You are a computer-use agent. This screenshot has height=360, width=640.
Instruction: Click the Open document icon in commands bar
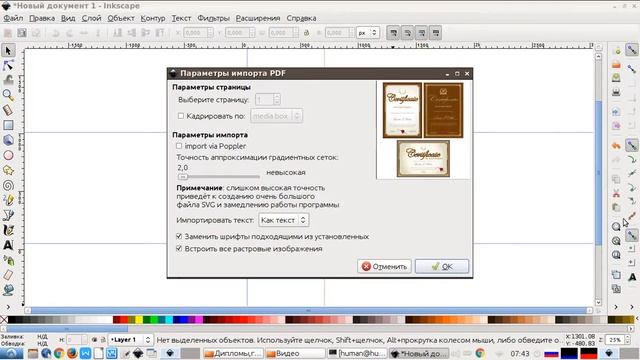(x=616, y=64)
